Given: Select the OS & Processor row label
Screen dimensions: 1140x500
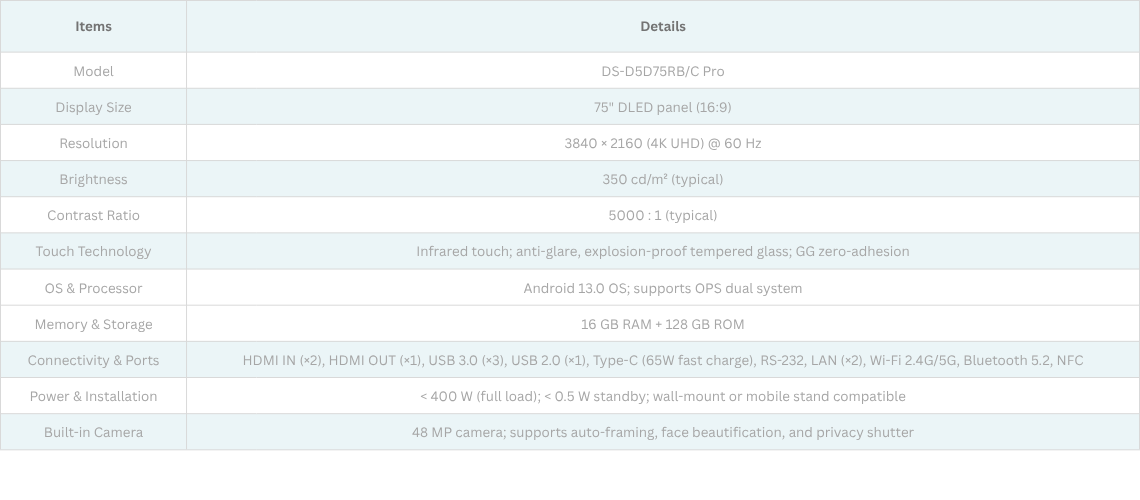Looking at the screenshot, I should 93,288.
